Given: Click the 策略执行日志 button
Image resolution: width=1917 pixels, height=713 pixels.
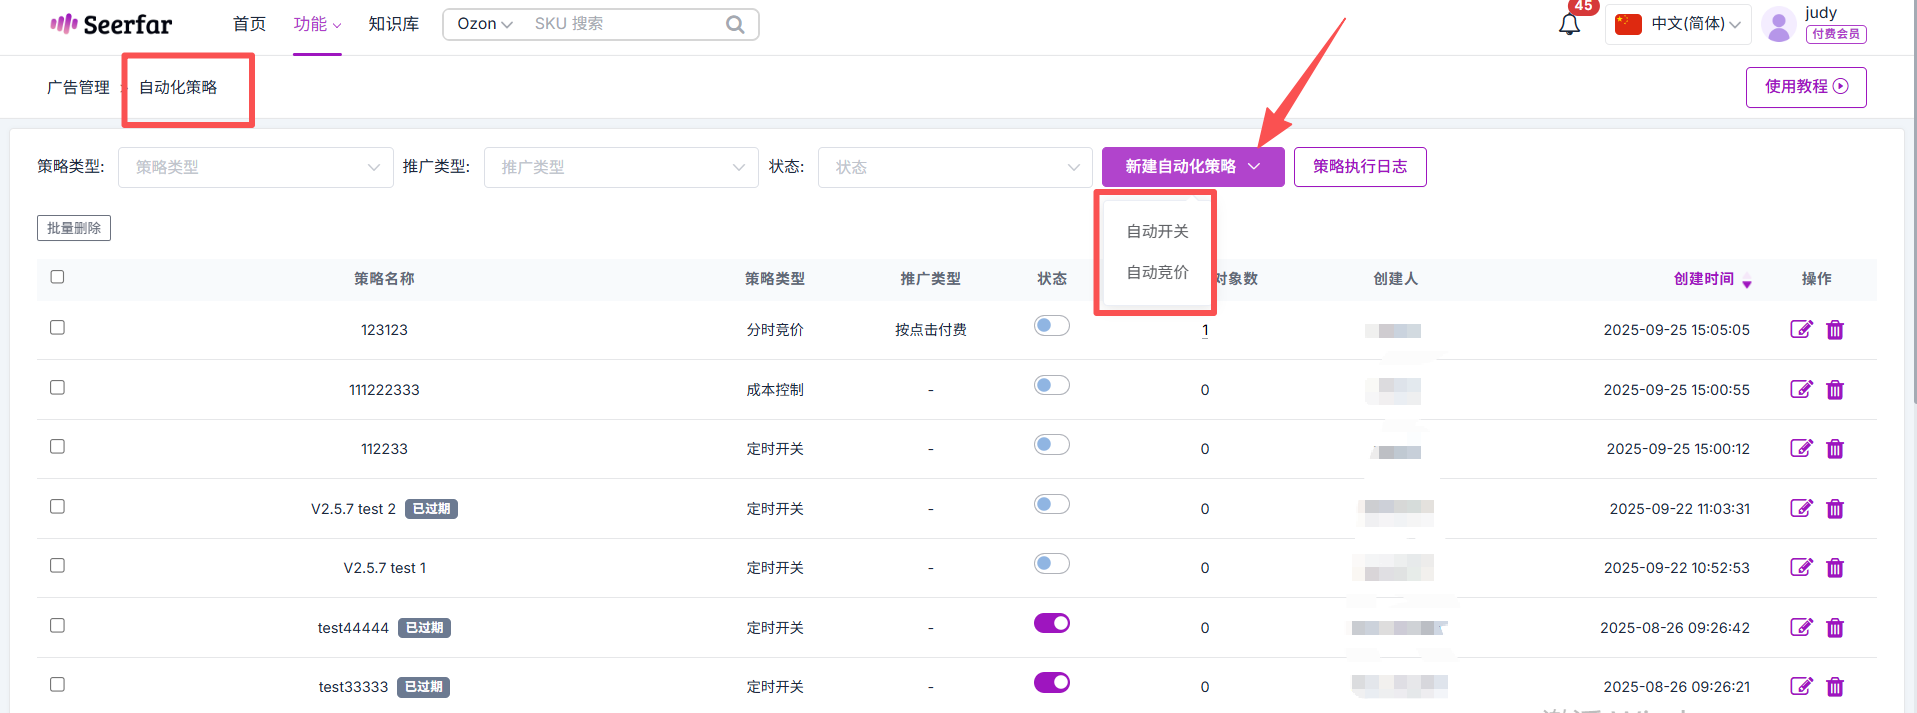Looking at the screenshot, I should (x=1359, y=167).
